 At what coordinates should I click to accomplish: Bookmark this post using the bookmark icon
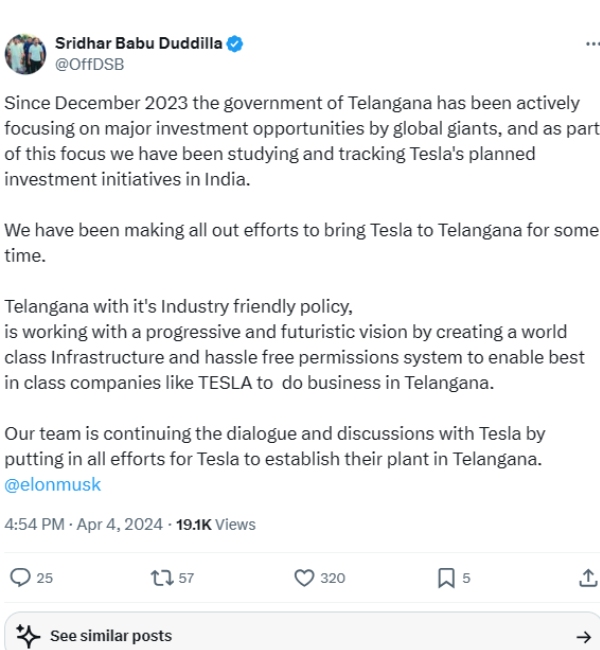(446, 577)
